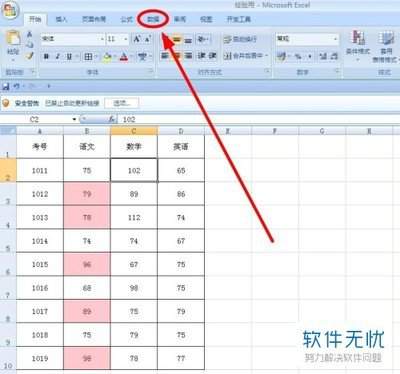Open the number format dropdown
400x374 pixels.
335,39
